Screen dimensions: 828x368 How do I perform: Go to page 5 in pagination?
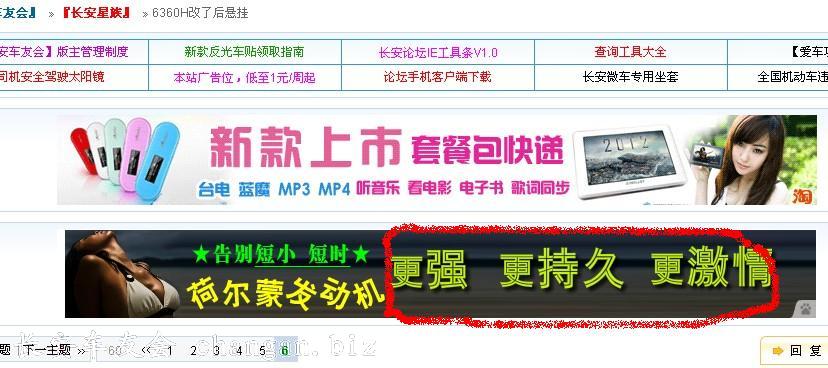point(262,350)
